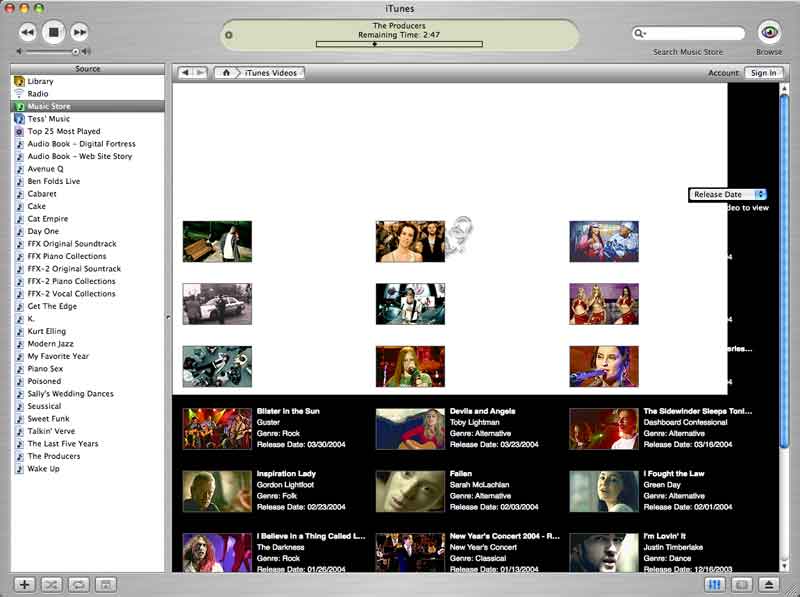Select Library in Source list
The width and height of the screenshot is (800, 597).
[88, 81]
